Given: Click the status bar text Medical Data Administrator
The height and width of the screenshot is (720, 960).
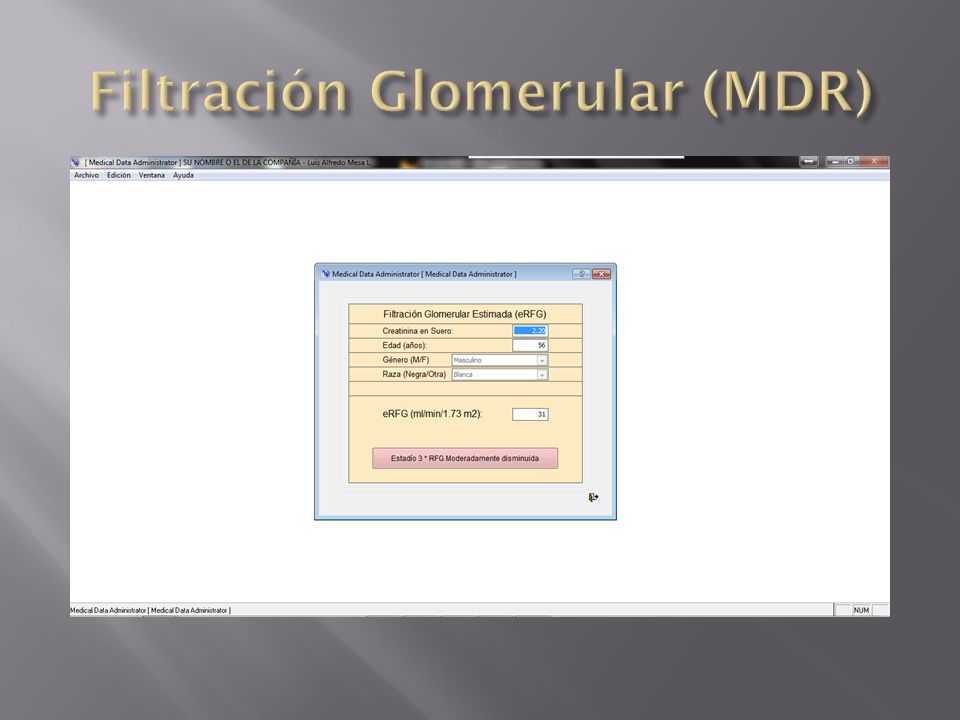Looking at the screenshot, I should point(151,610).
